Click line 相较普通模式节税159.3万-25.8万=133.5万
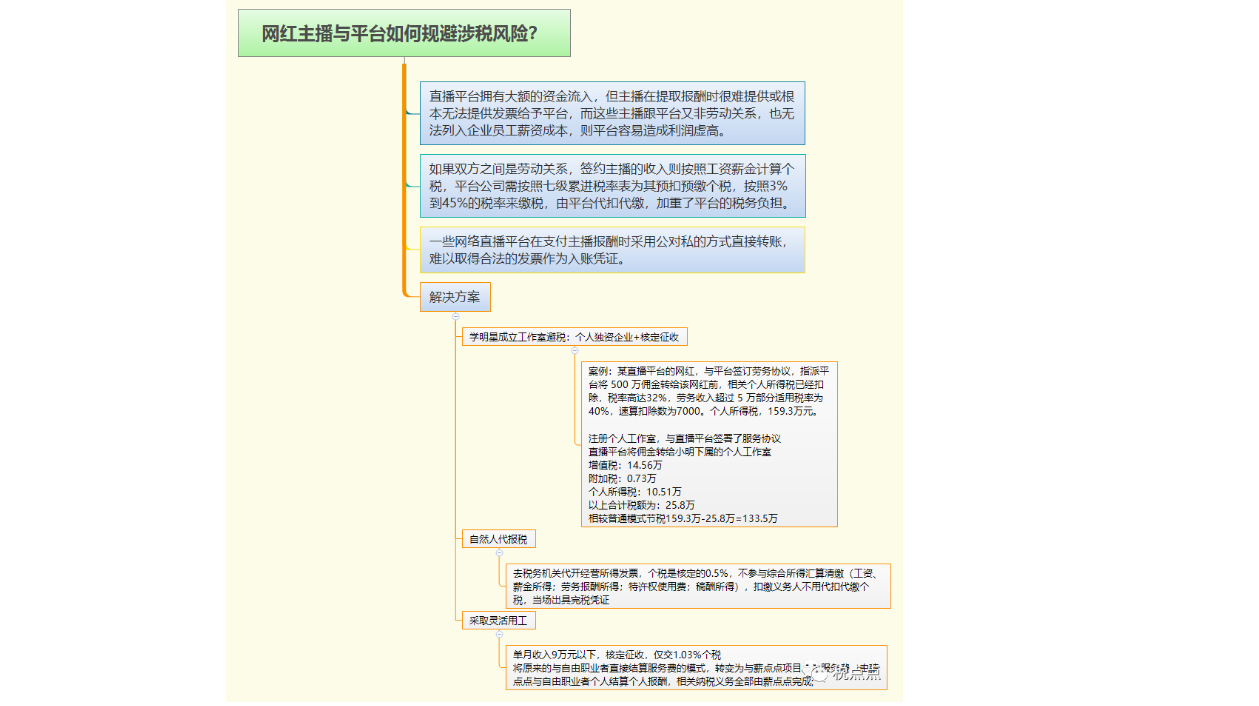Screen dimensions: 1259x706 point(682,519)
